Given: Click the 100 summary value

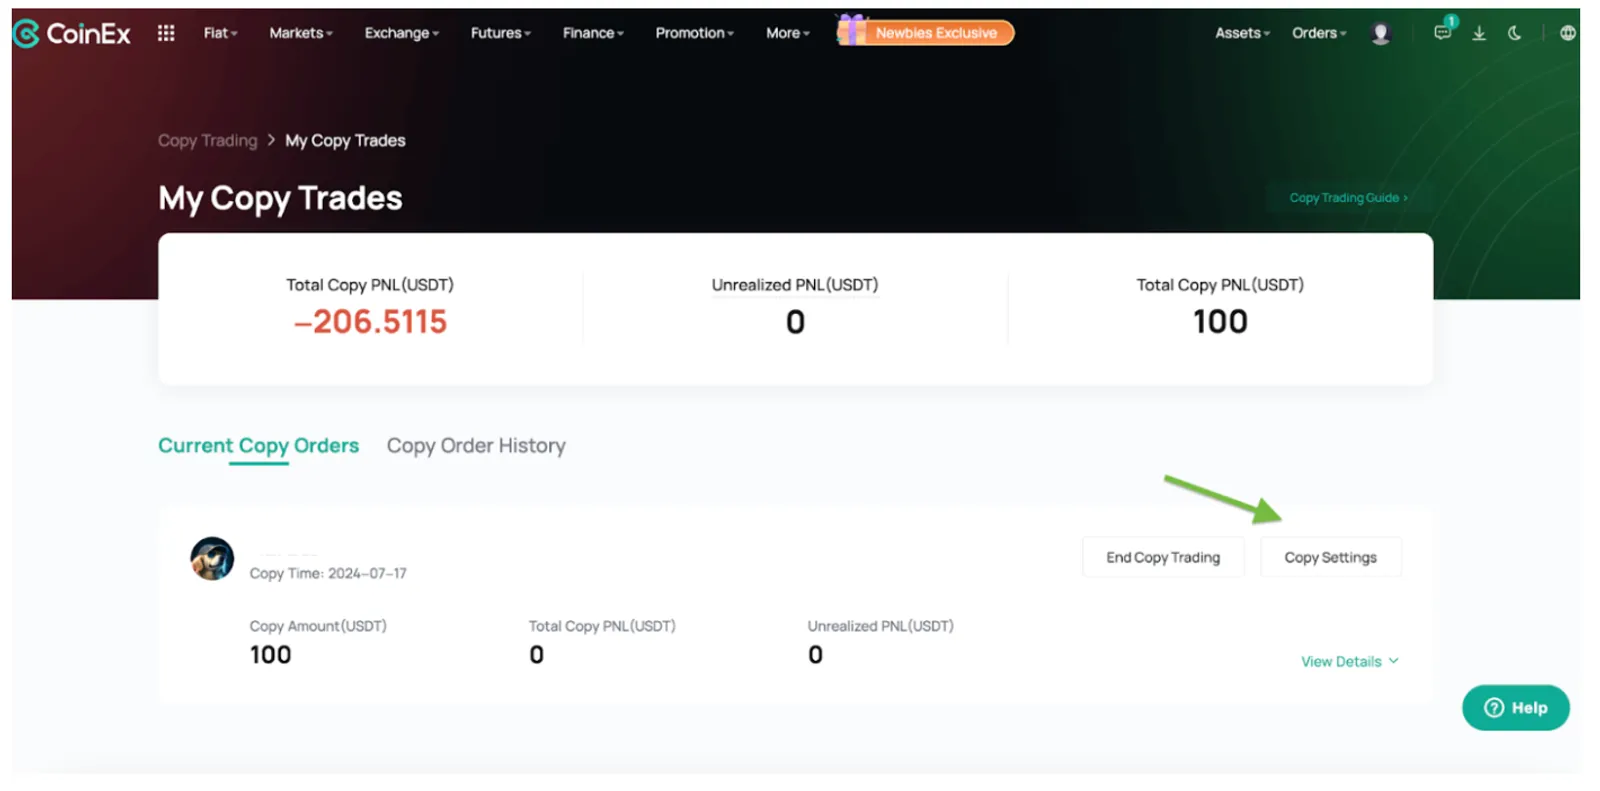Looking at the screenshot, I should coord(1220,322).
